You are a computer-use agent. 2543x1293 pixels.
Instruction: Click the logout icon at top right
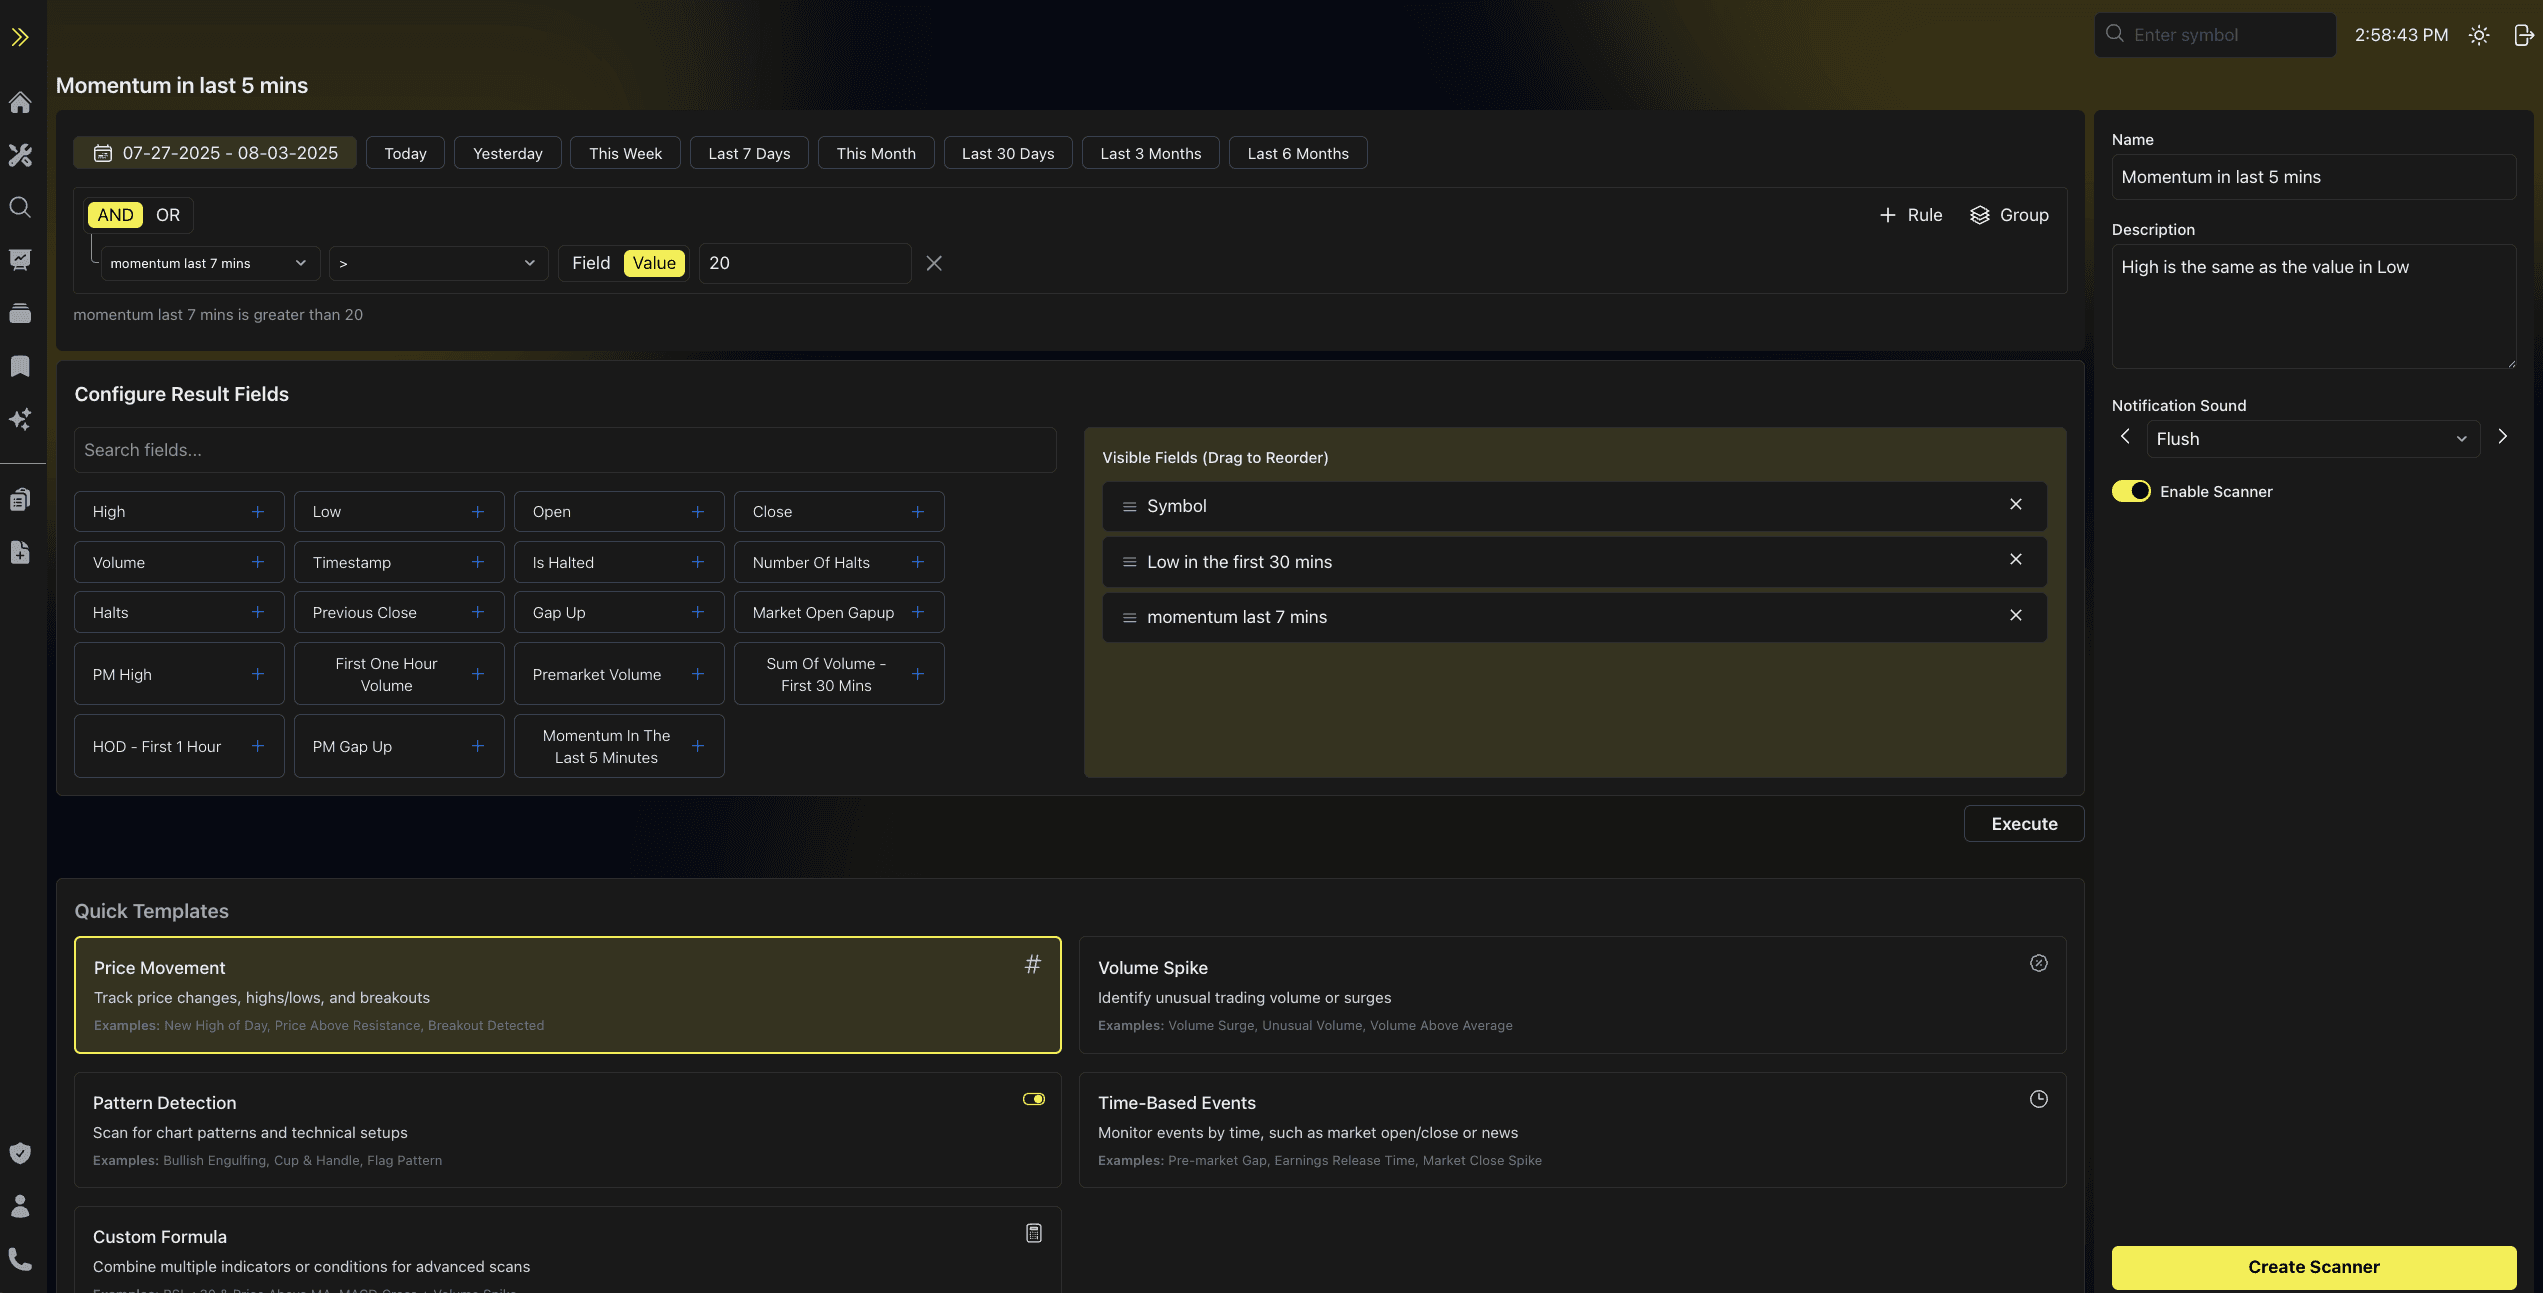(x=2523, y=35)
